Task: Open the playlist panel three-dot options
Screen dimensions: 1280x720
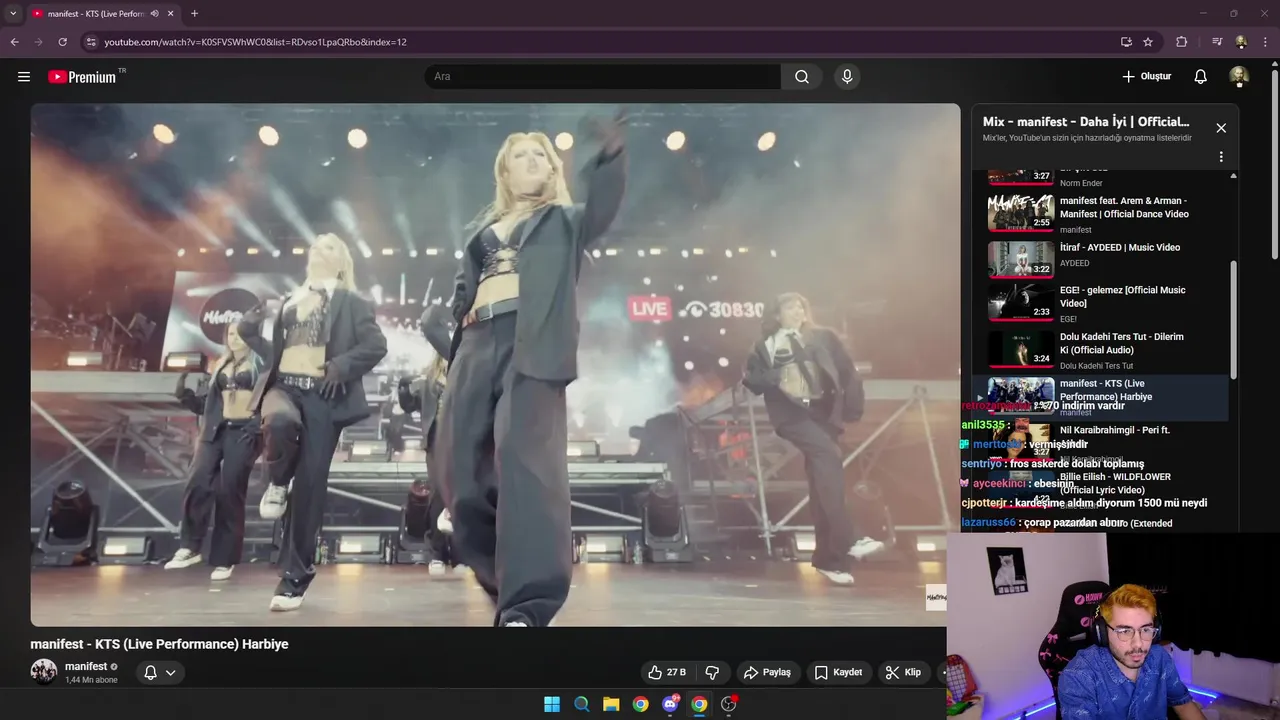Action: coord(1221,157)
